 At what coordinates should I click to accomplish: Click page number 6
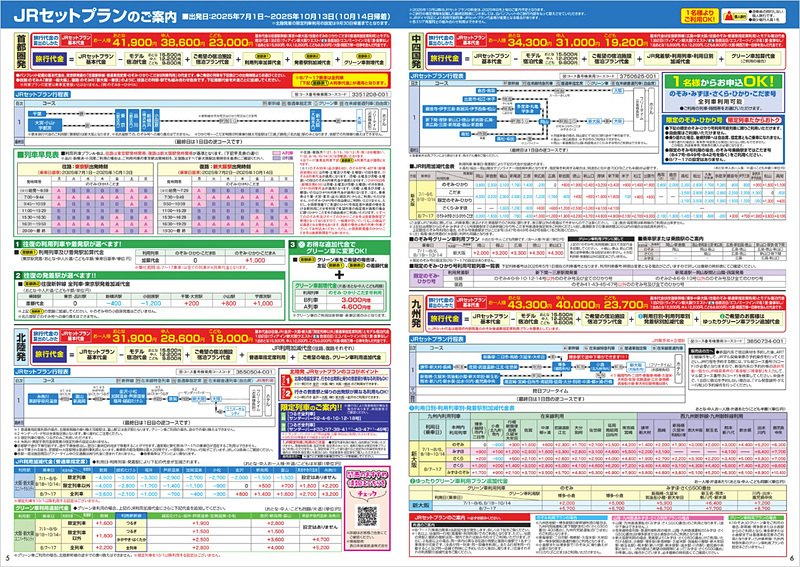coord(792,558)
